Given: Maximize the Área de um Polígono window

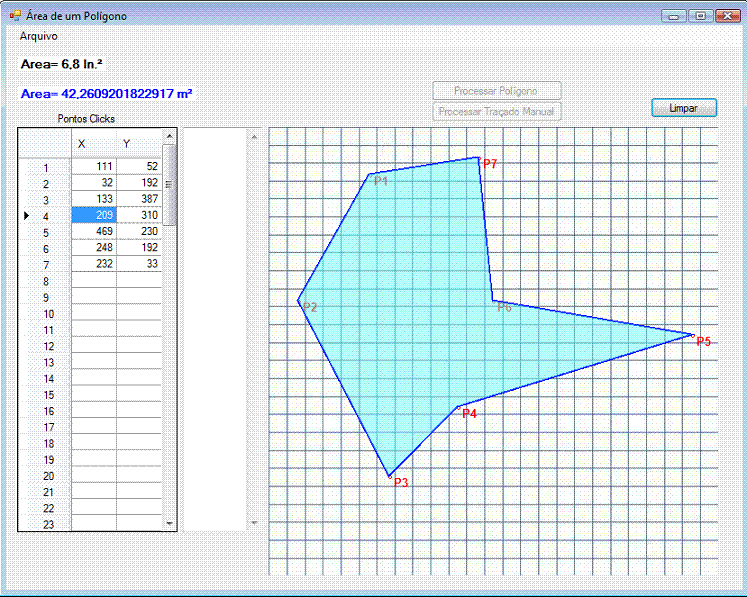Looking at the screenshot, I should click(x=700, y=16).
